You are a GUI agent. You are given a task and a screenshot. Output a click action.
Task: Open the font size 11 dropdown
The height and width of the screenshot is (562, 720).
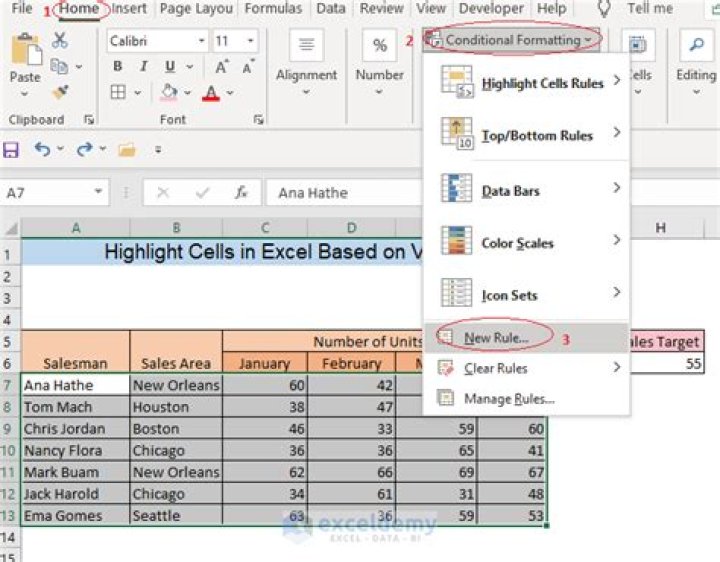click(250, 41)
